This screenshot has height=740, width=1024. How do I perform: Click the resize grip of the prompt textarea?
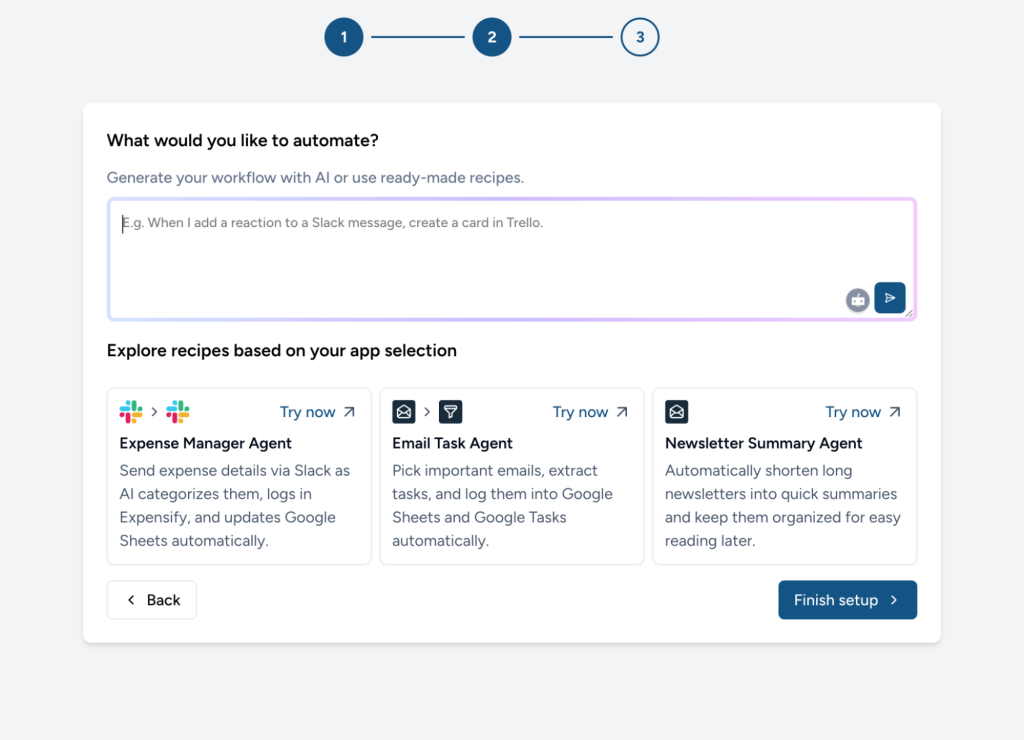909,314
